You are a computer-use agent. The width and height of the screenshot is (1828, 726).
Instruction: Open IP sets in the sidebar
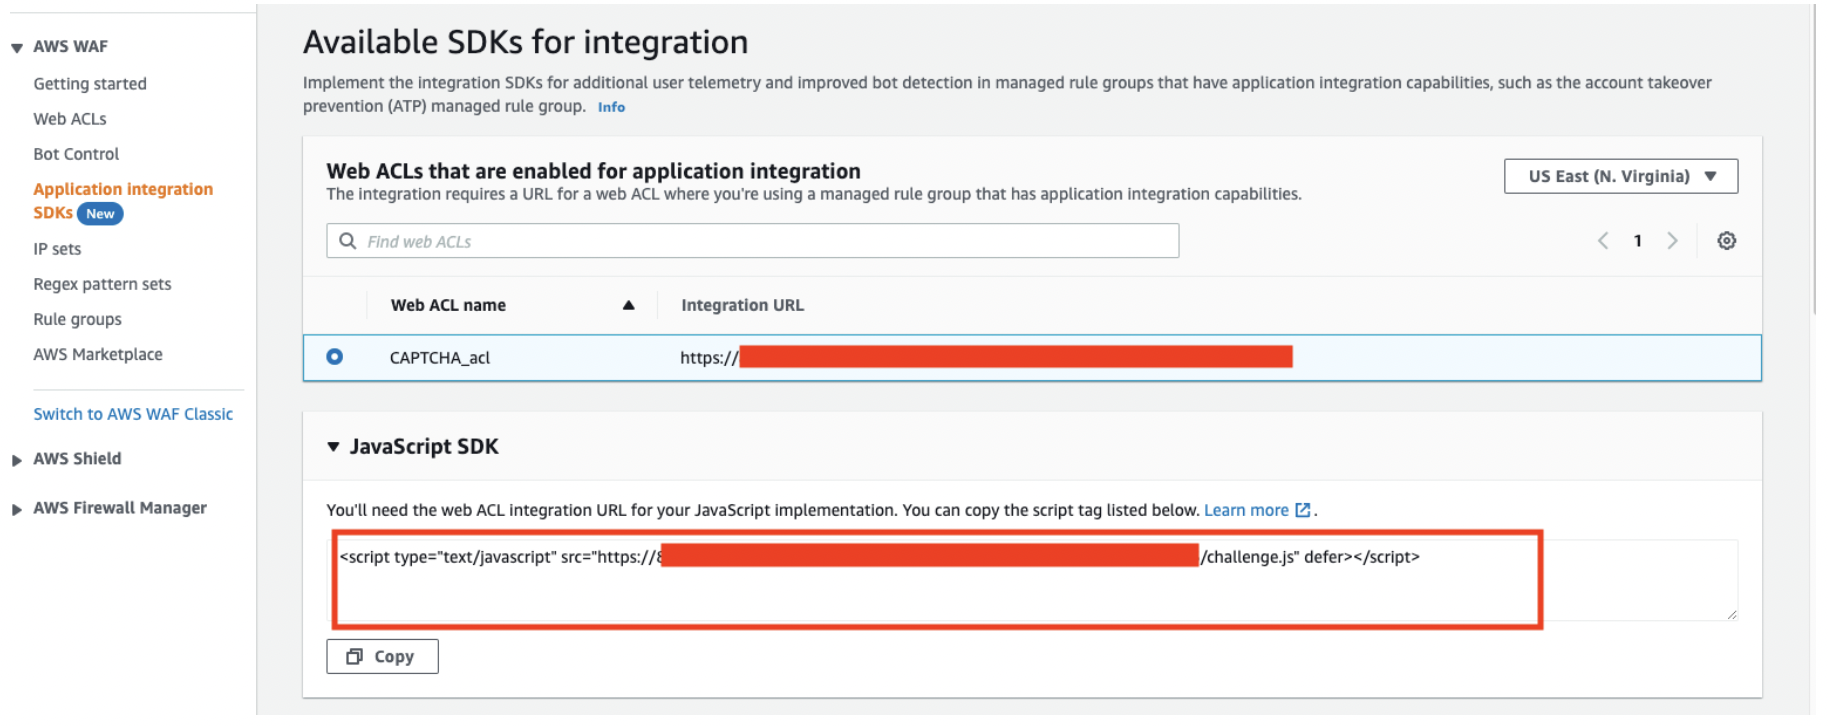[x=57, y=249]
